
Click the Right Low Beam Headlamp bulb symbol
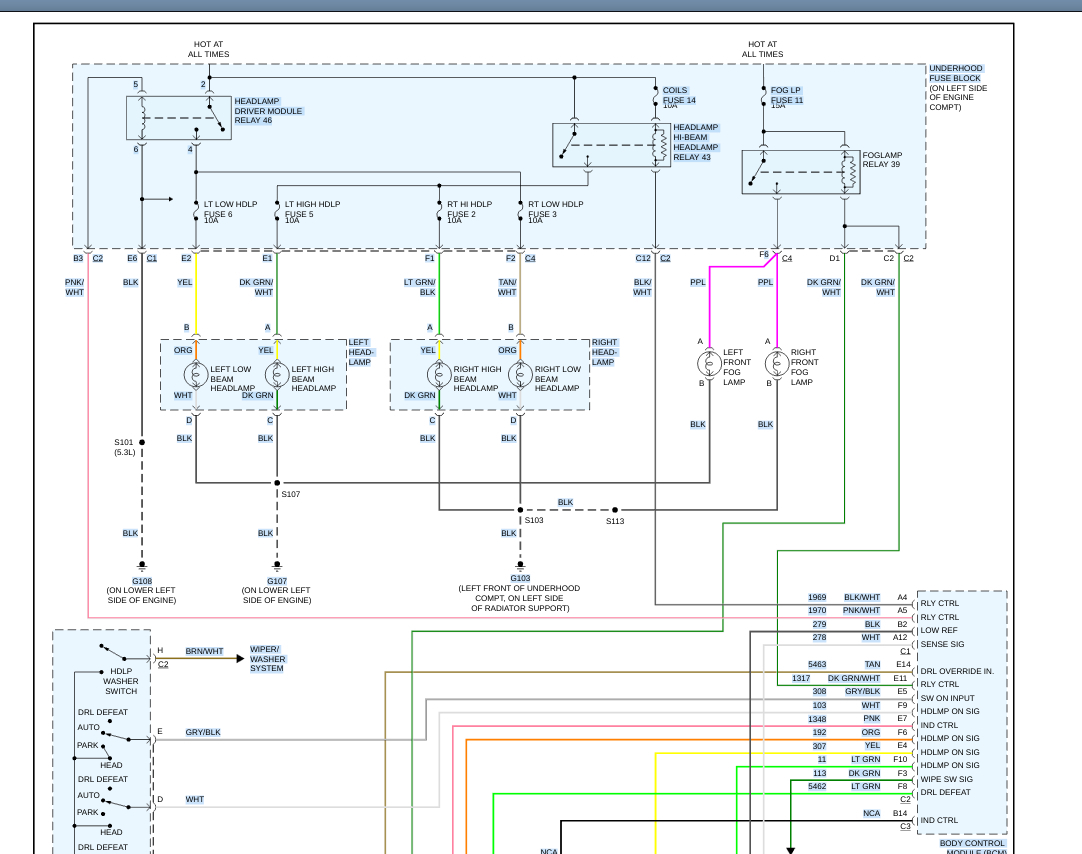[519, 375]
